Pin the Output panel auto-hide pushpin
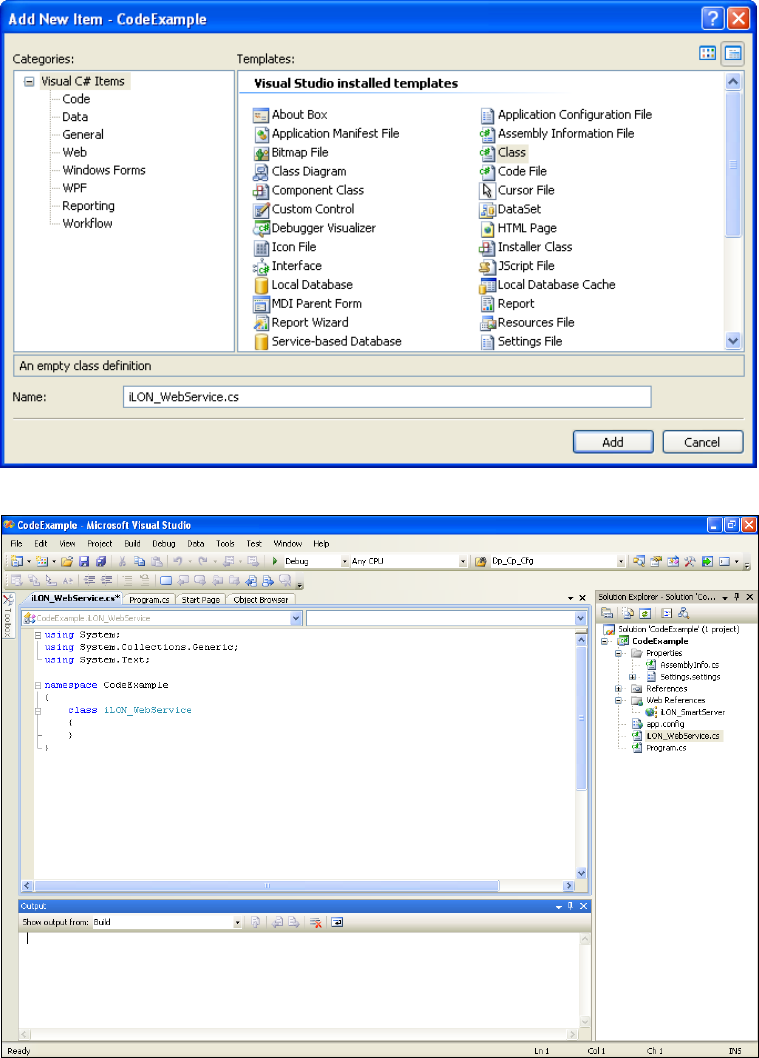Screen dimensions: 759x1058 coord(571,906)
